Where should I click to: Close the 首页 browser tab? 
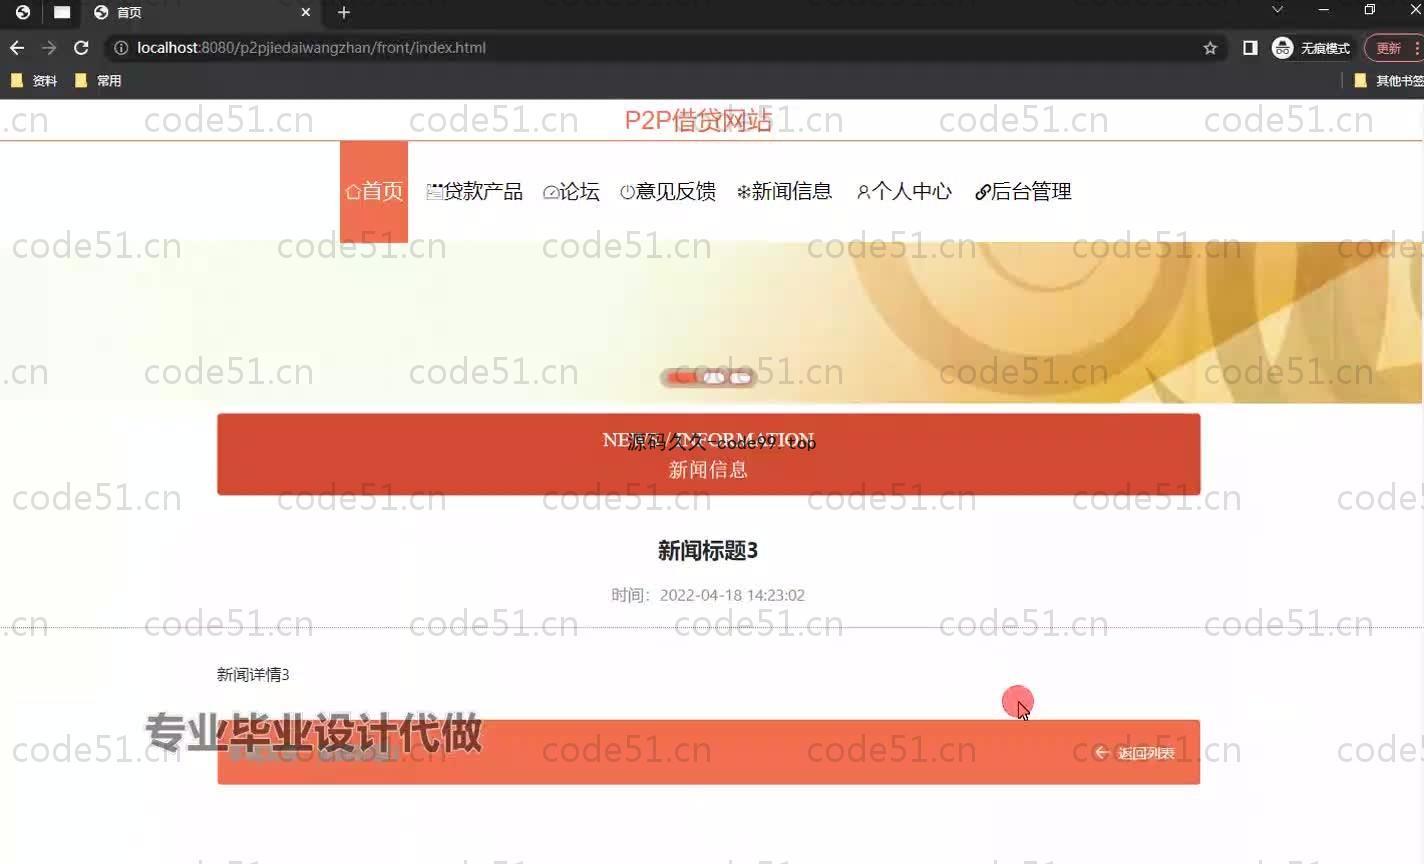click(306, 13)
